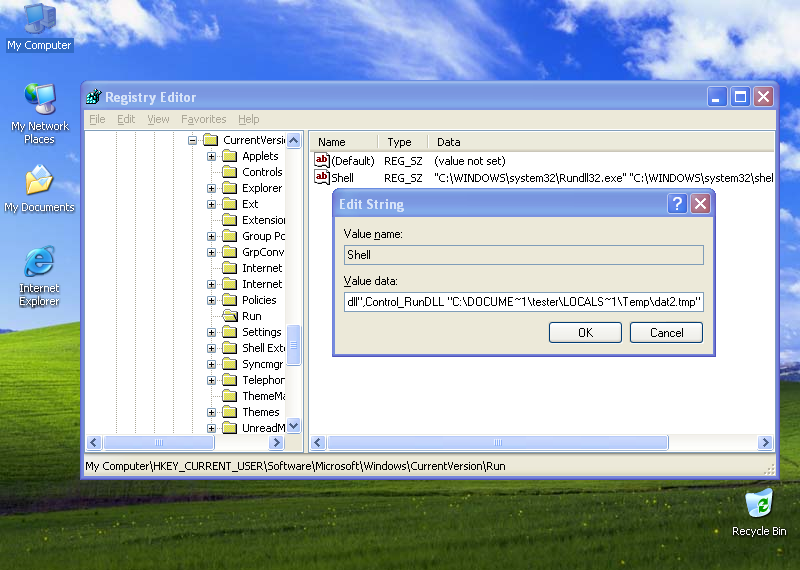Screen dimensions: 800x570
Task: Select the Policies folder icon
Action: (230, 300)
